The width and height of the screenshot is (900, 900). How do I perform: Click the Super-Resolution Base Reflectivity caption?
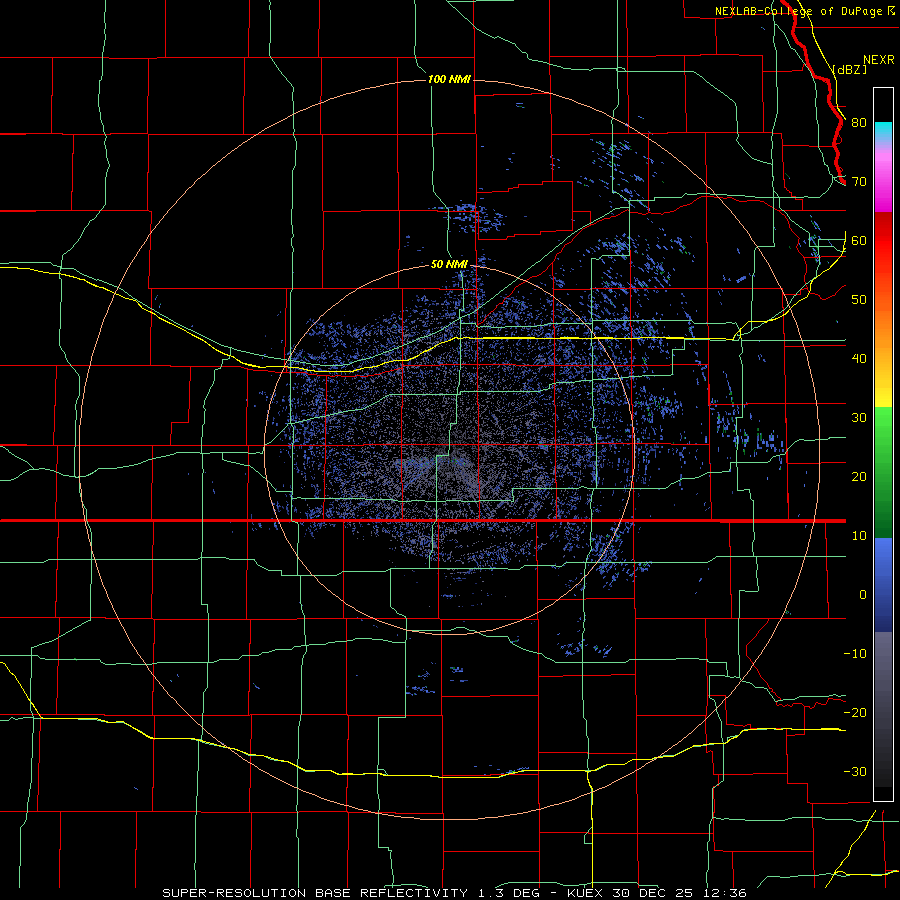pos(454,893)
